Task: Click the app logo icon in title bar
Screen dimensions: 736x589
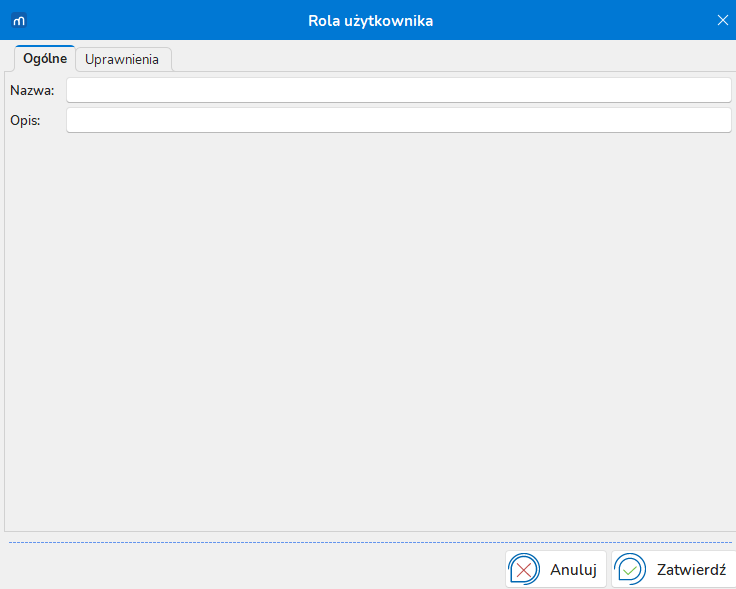Action: [x=19, y=21]
